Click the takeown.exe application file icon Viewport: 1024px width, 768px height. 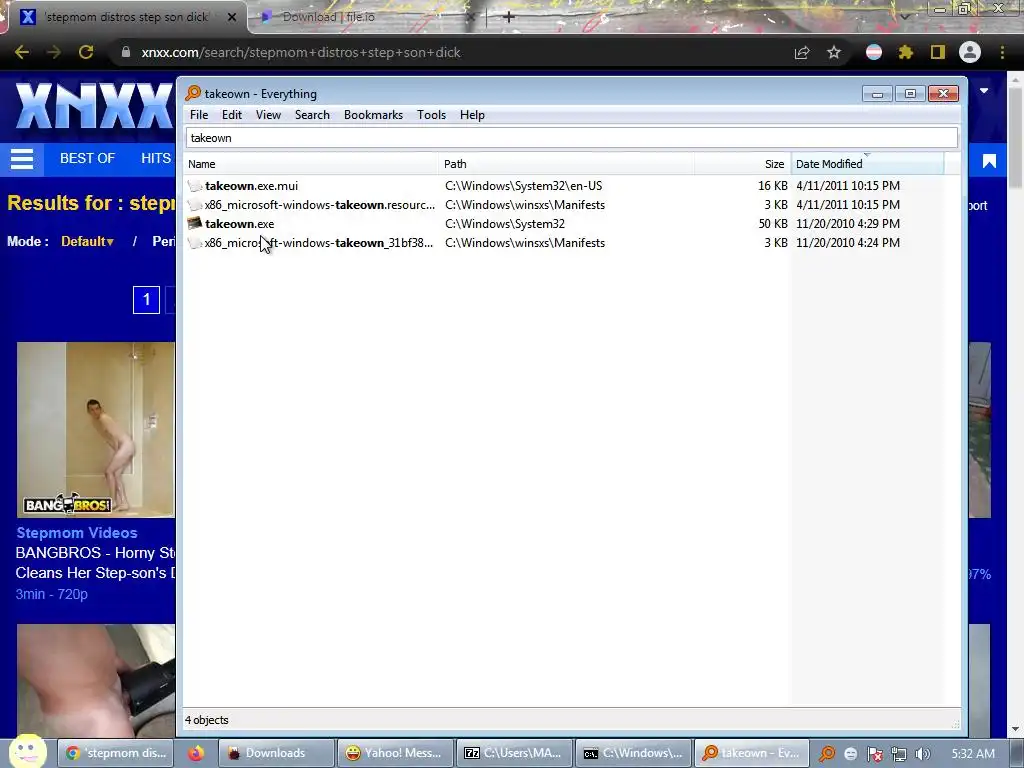pyautogui.click(x=195, y=223)
